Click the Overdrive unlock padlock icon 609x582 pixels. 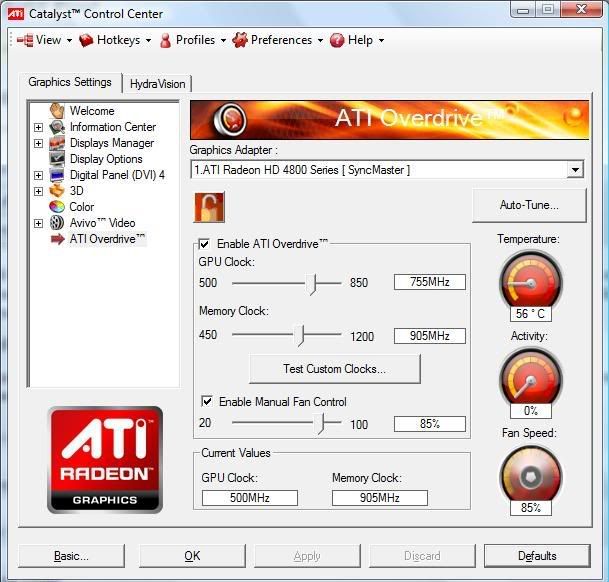click(x=209, y=207)
